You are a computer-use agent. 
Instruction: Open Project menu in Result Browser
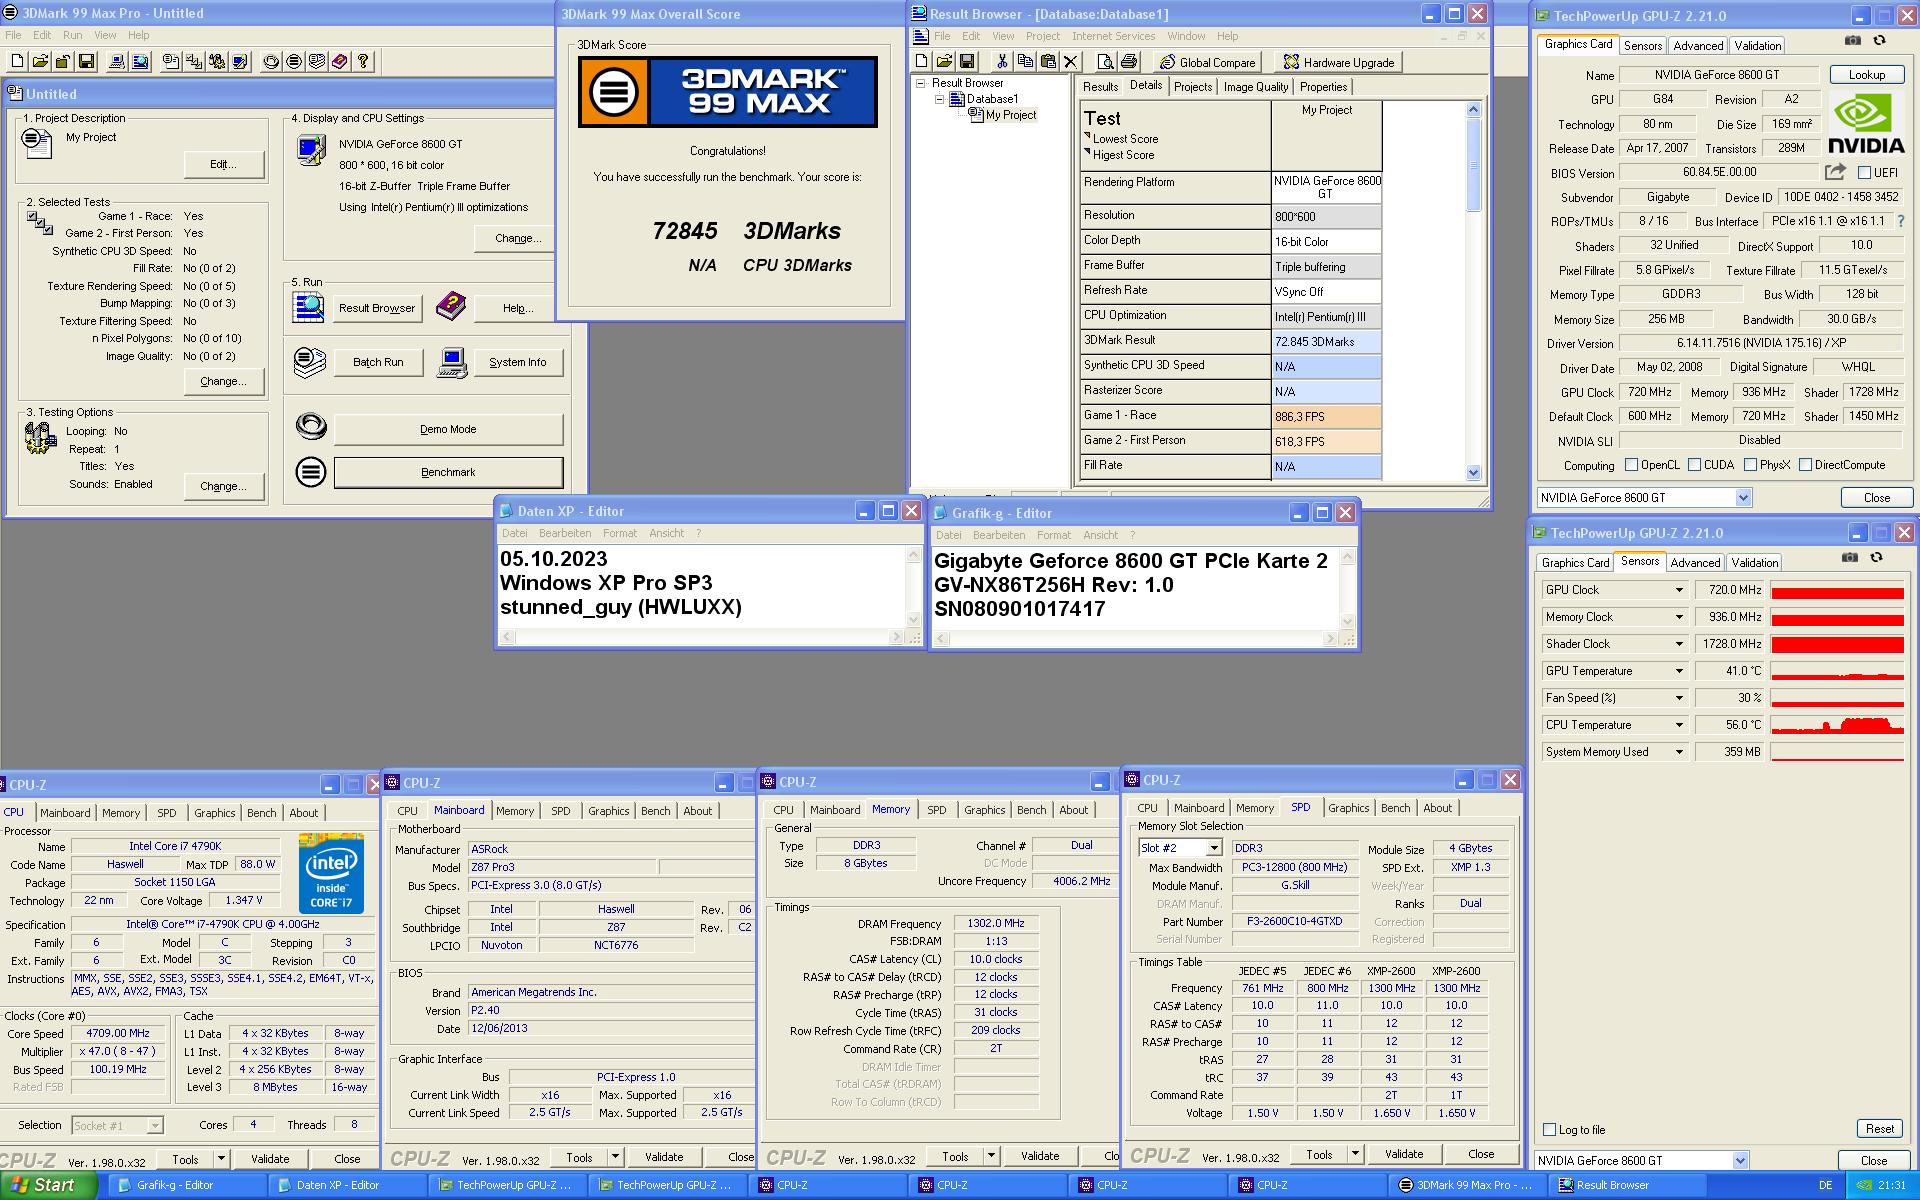[x=1042, y=36]
